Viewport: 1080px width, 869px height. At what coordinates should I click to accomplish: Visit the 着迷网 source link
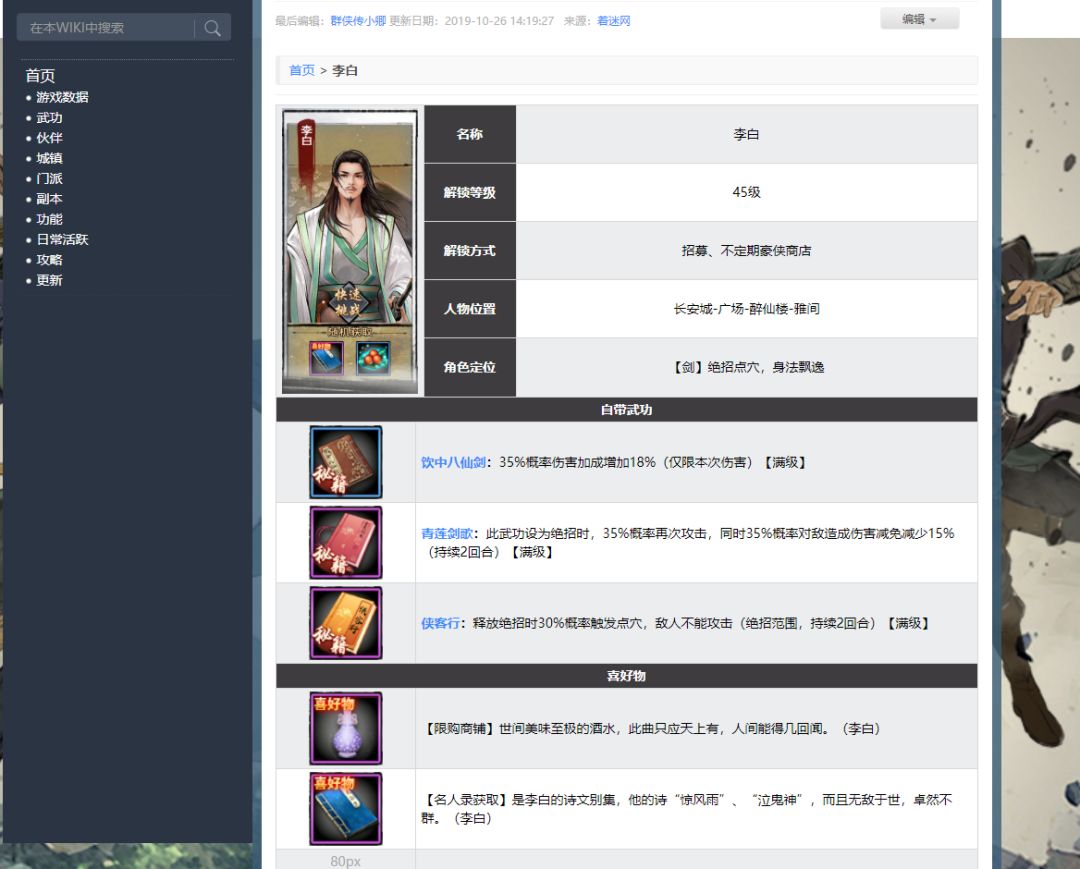[613, 21]
